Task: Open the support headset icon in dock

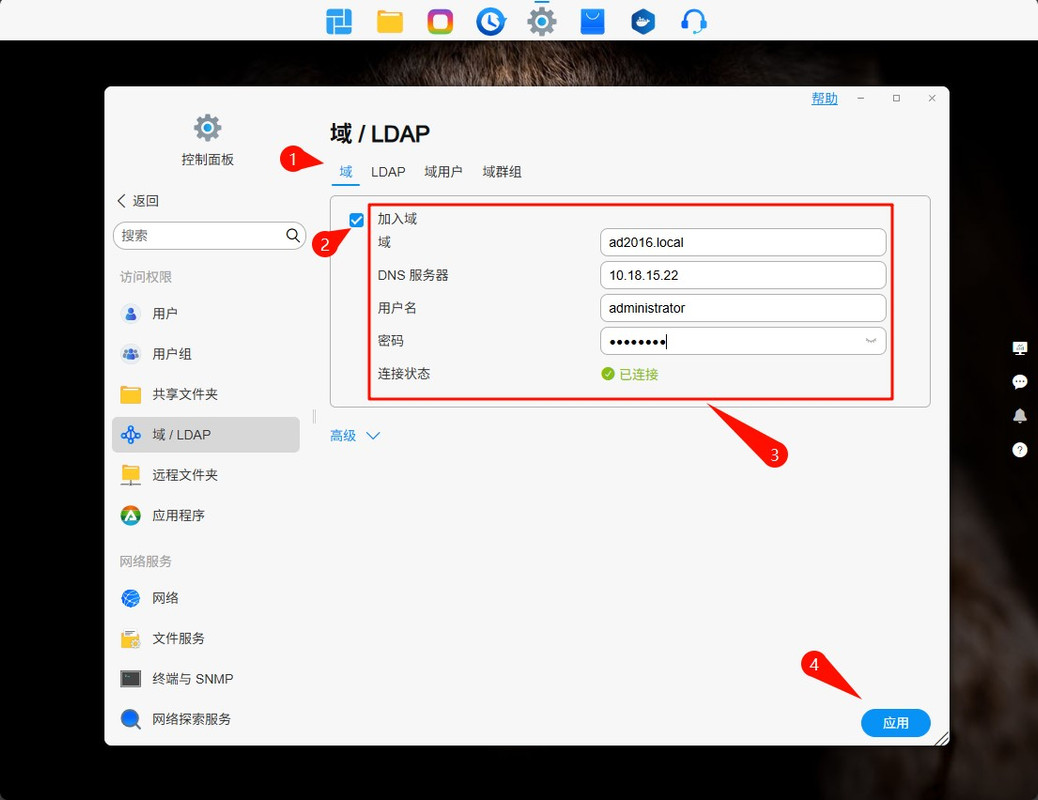Action: pyautogui.click(x=694, y=22)
